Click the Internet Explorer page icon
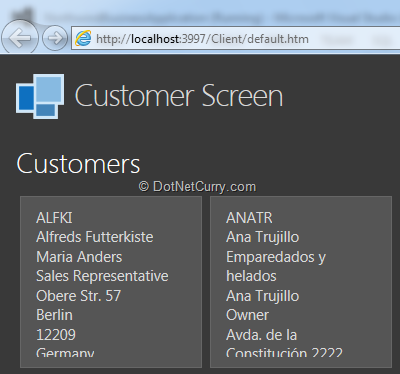 pyautogui.click(x=83, y=38)
